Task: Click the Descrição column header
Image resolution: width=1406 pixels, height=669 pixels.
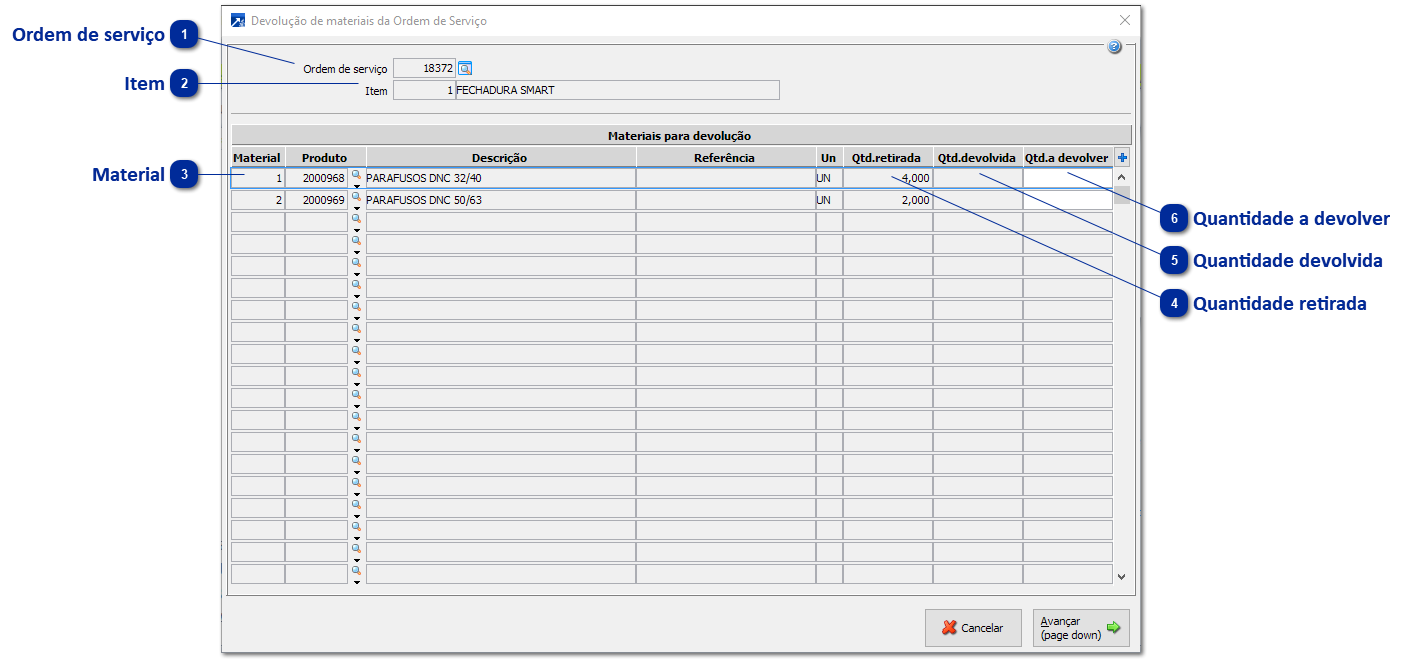Action: pyautogui.click(x=500, y=158)
